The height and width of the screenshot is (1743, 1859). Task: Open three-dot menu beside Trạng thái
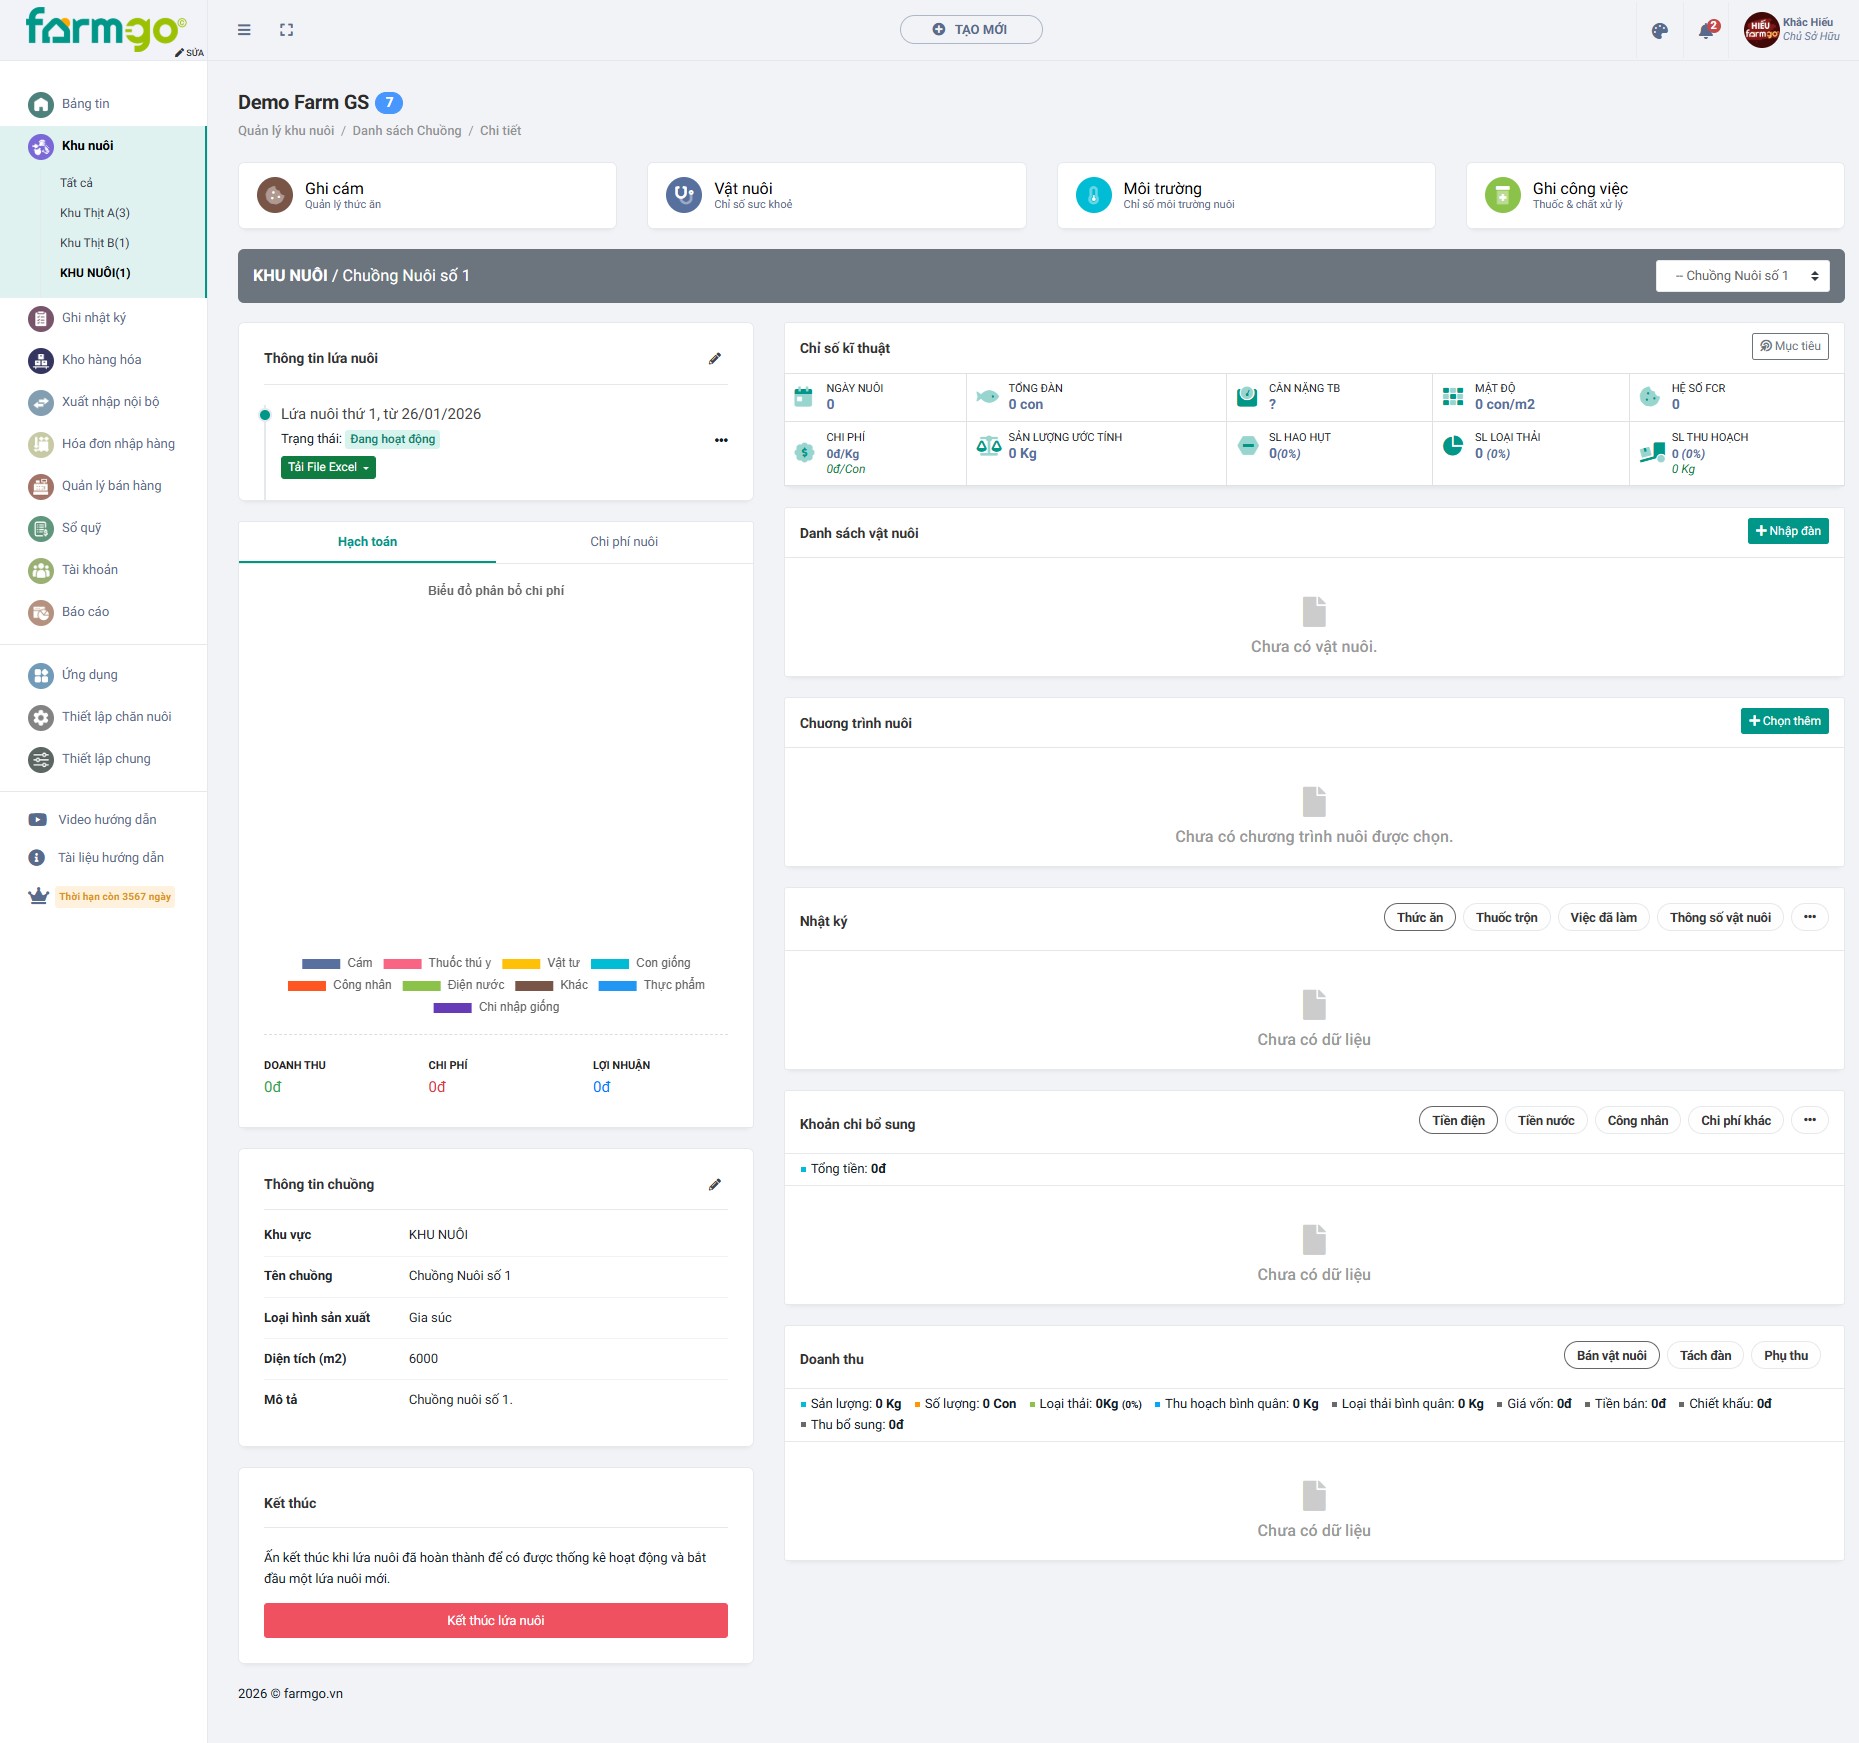[721, 440]
